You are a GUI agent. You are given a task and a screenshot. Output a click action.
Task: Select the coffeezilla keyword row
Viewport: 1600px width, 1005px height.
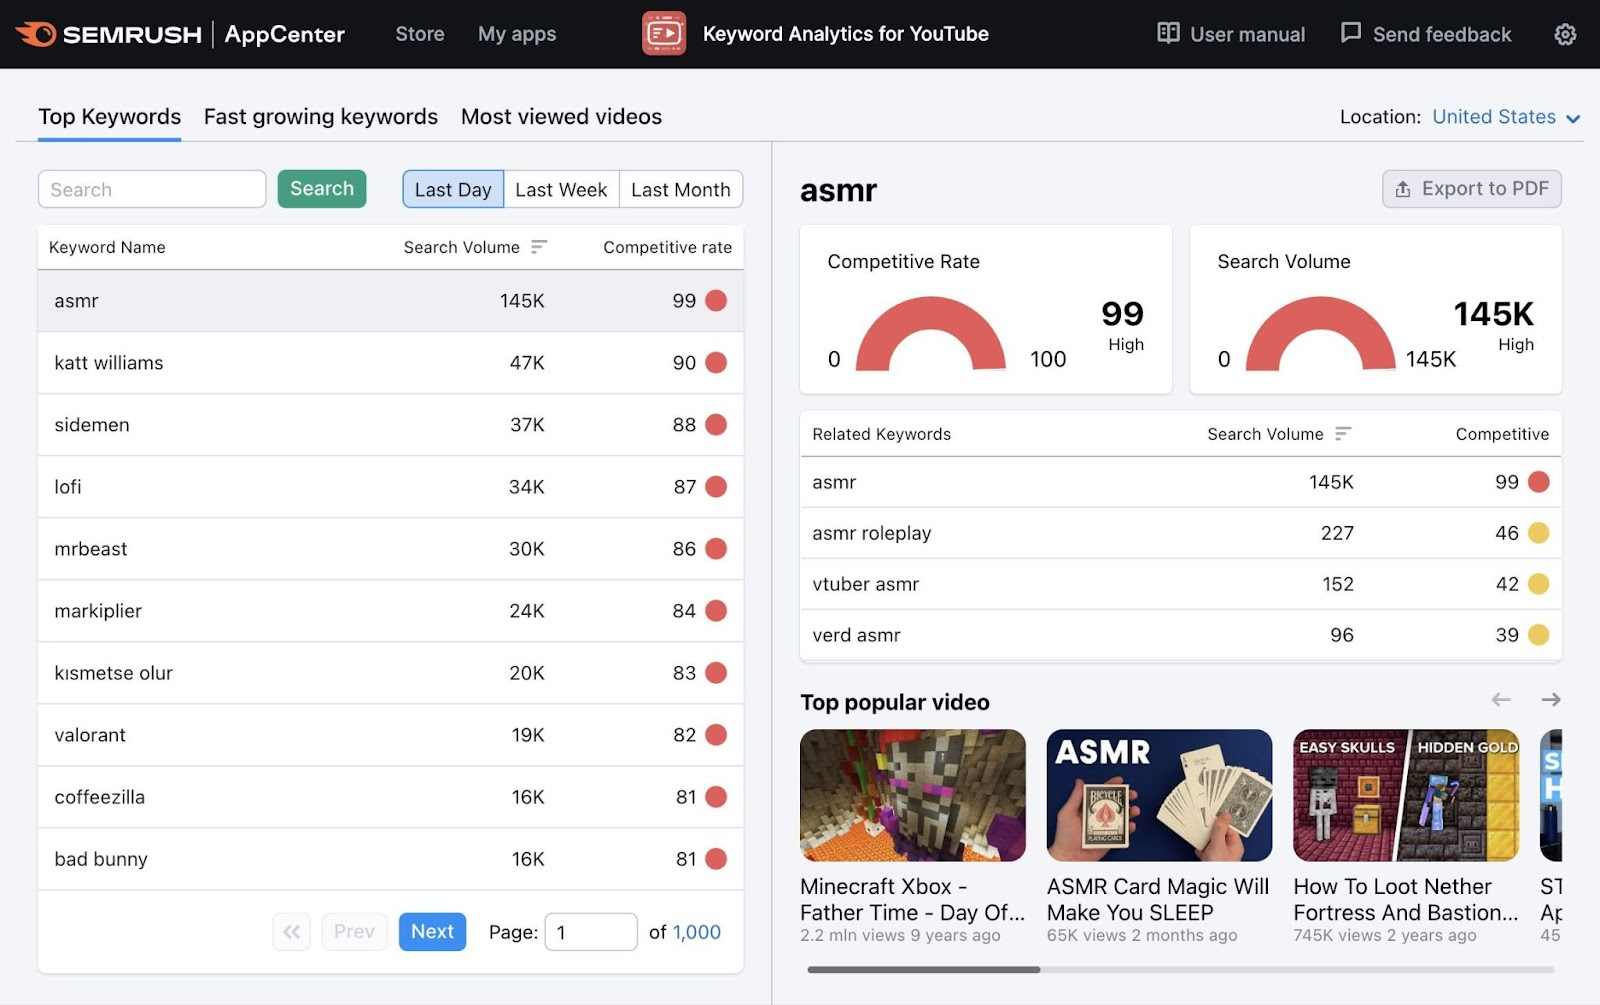point(390,797)
